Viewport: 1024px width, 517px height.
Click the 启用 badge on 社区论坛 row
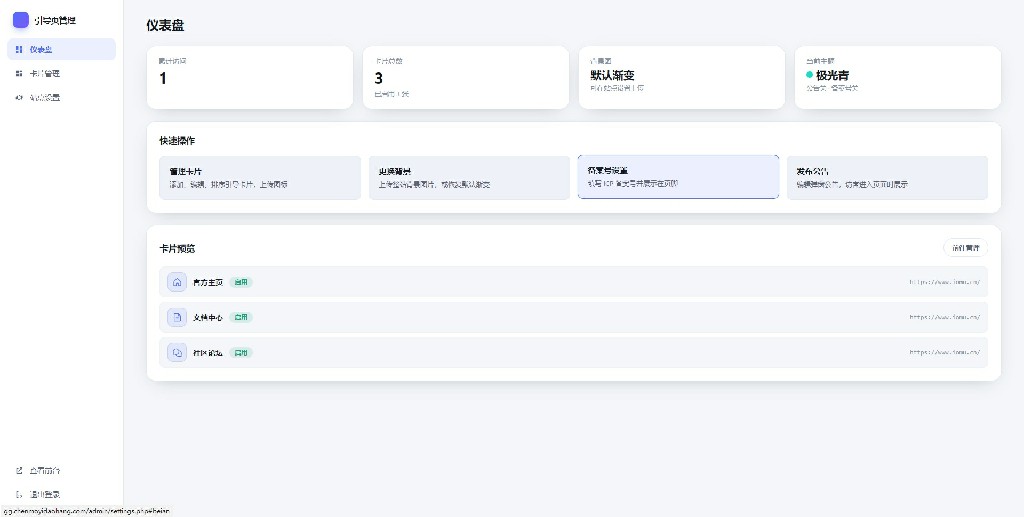241,352
